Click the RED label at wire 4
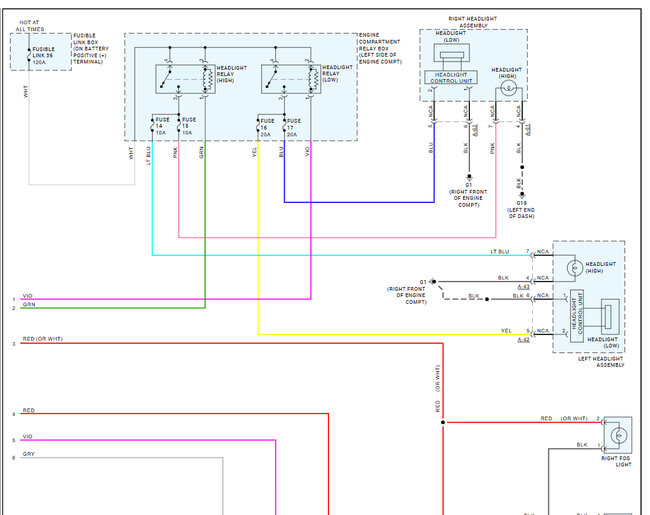This screenshot has width=650, height=515. coord(28,410)
